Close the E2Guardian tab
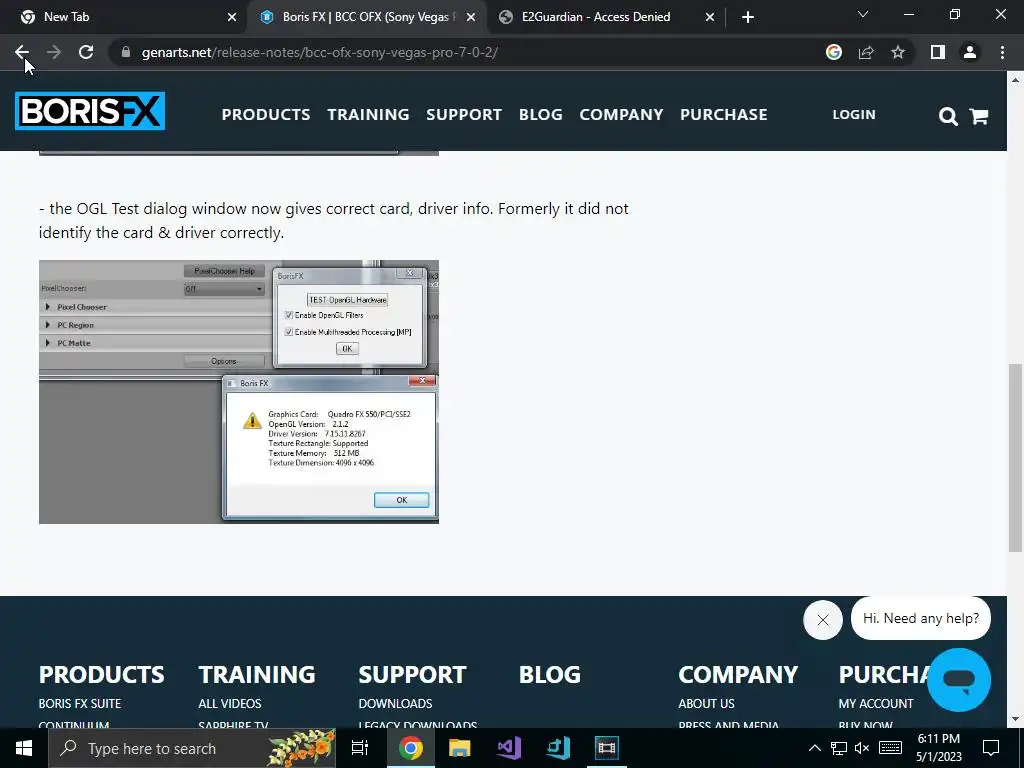1024x768 pixels. coord(710,18)
